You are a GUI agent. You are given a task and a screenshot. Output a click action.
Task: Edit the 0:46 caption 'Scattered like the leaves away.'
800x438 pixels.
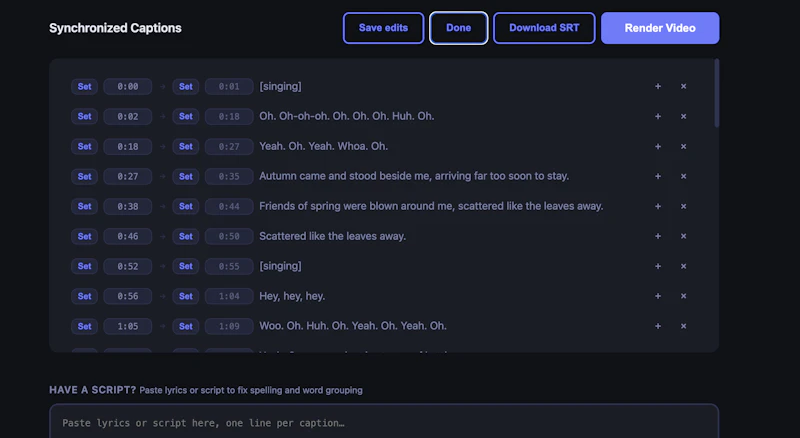tap(332, 236)
